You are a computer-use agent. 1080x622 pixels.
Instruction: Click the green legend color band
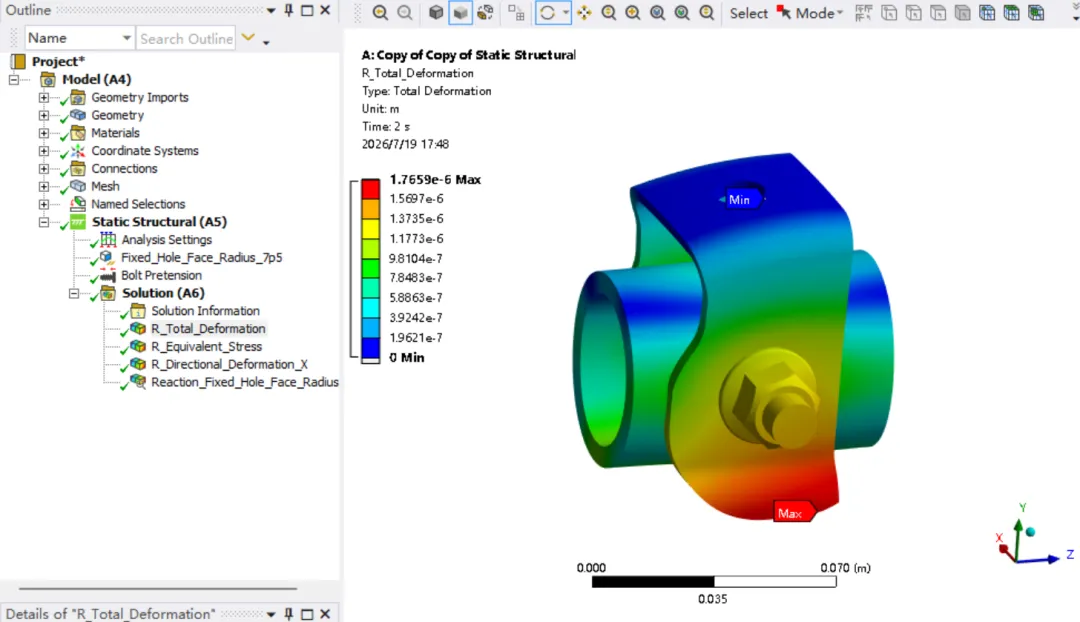(x=371, y=269)
